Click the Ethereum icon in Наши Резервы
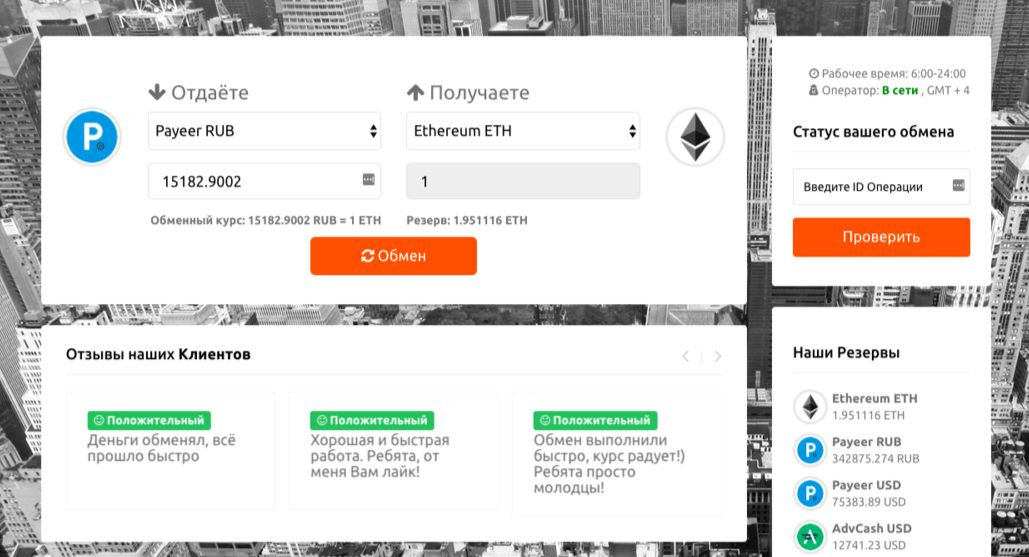 [x=810, y=407]
